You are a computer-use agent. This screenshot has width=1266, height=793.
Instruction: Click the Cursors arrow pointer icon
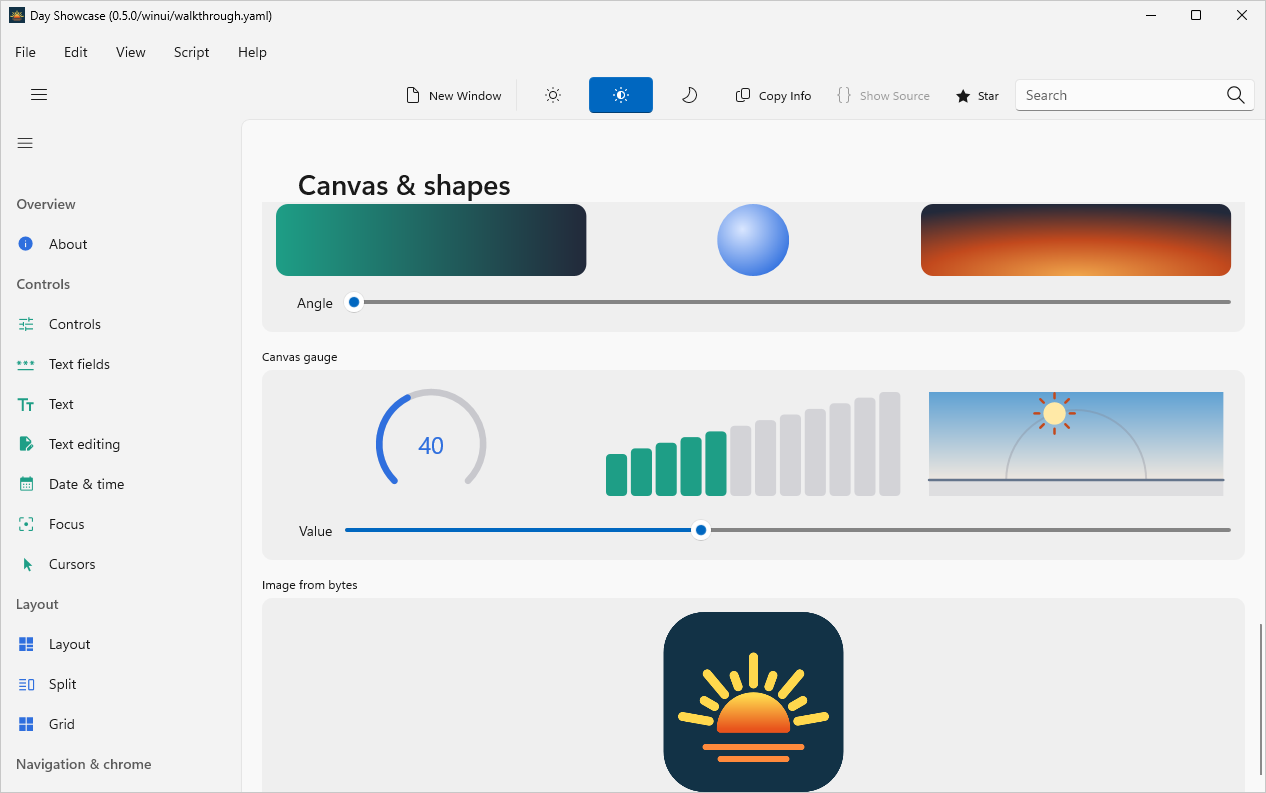(x=27, y=564)
